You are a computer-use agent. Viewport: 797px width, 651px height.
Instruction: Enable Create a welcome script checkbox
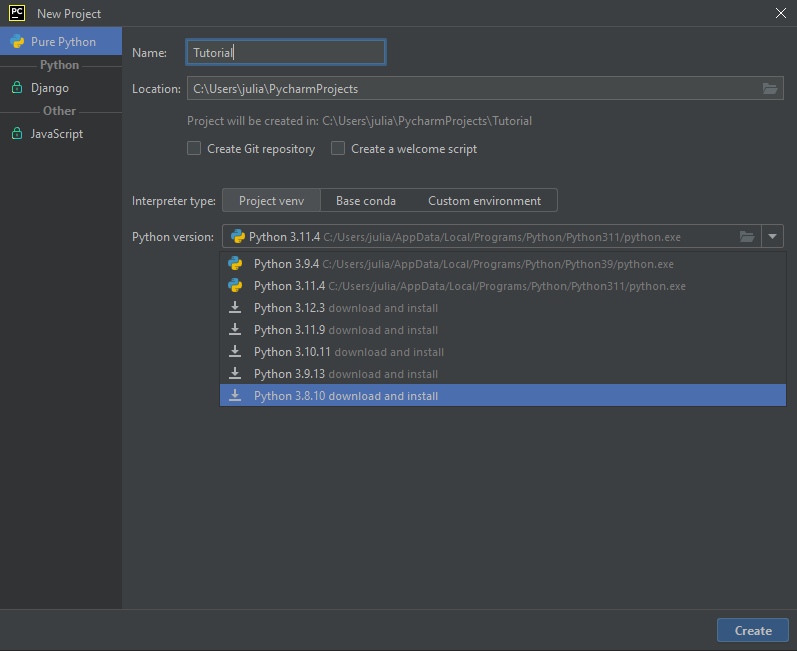coord(338,148)
